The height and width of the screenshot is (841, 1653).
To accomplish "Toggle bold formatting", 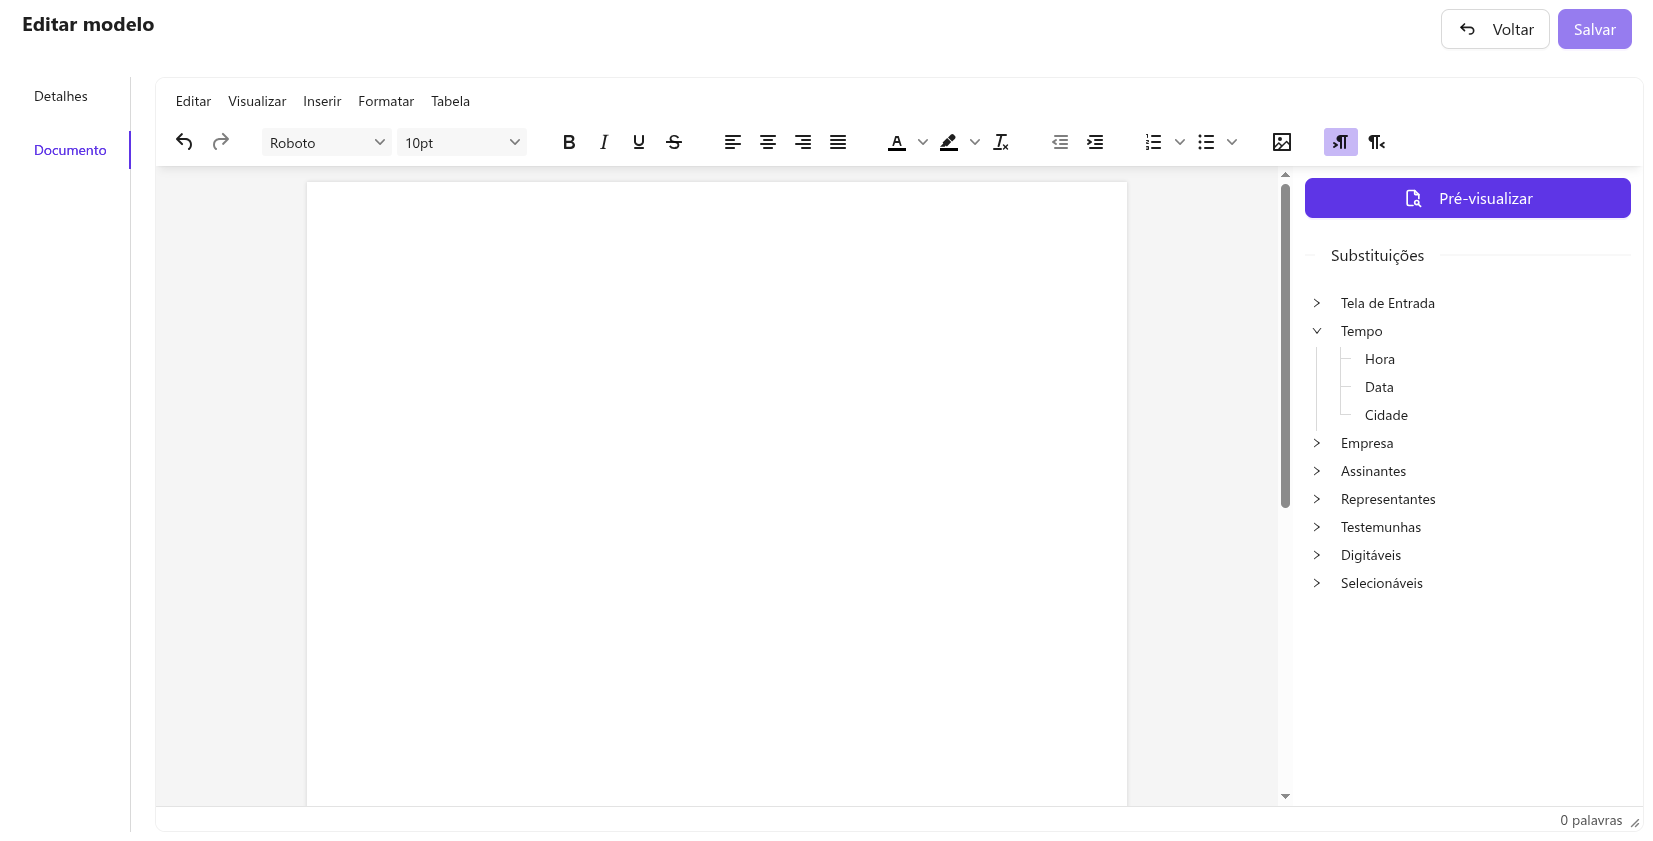I will coord(569,142).
